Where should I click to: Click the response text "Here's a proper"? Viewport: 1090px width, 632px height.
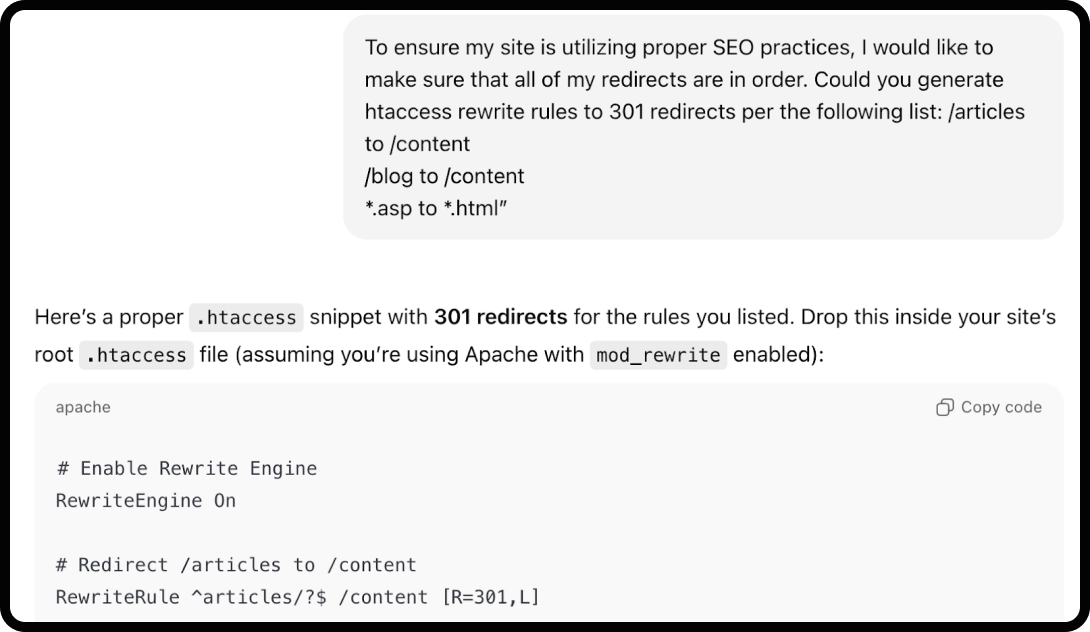108,318
